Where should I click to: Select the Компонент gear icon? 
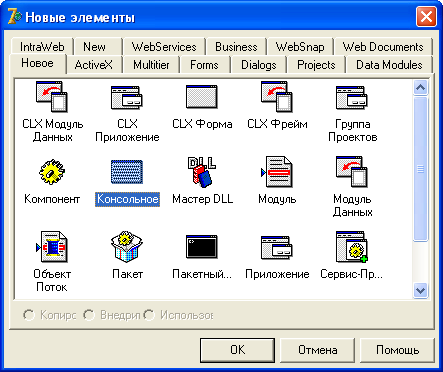52,172
